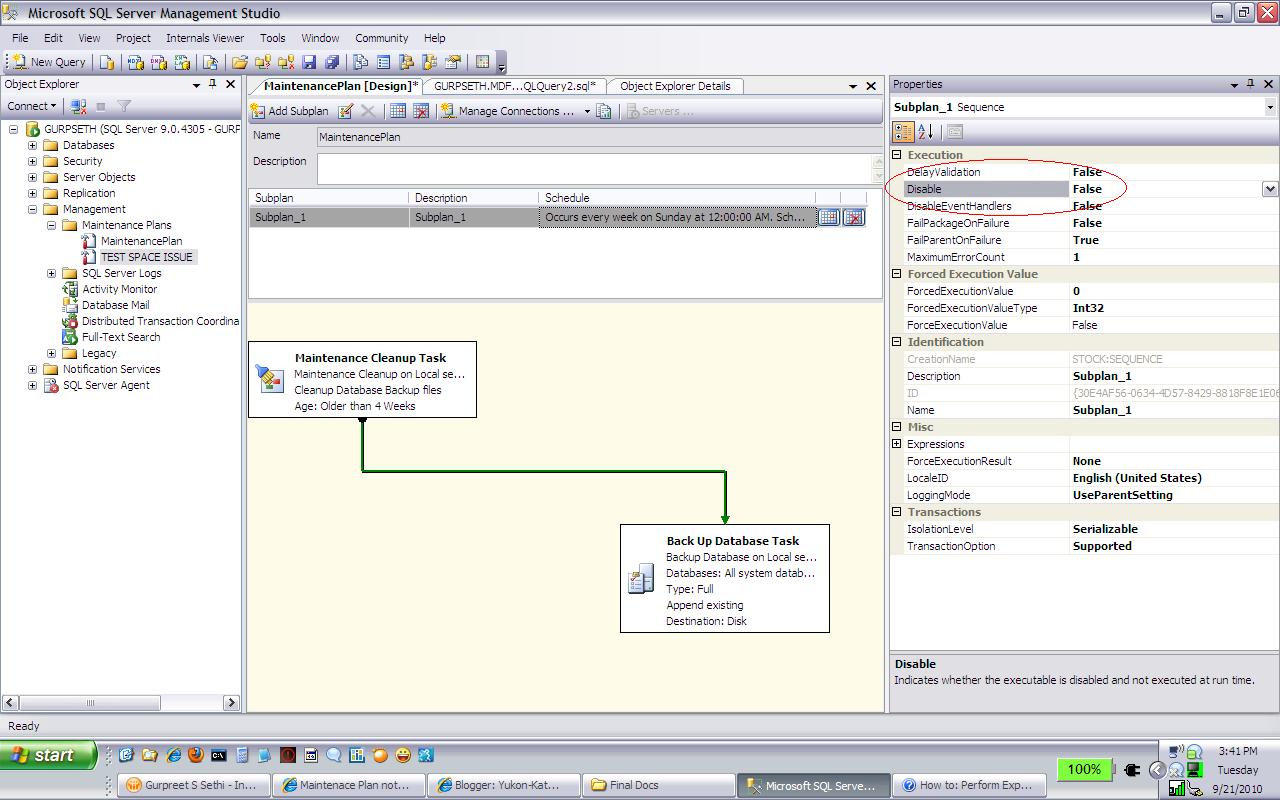Screen dimensions: 1280x800
Task: Switch to the Object Explorer Details tab
Action: coord(675,86)
